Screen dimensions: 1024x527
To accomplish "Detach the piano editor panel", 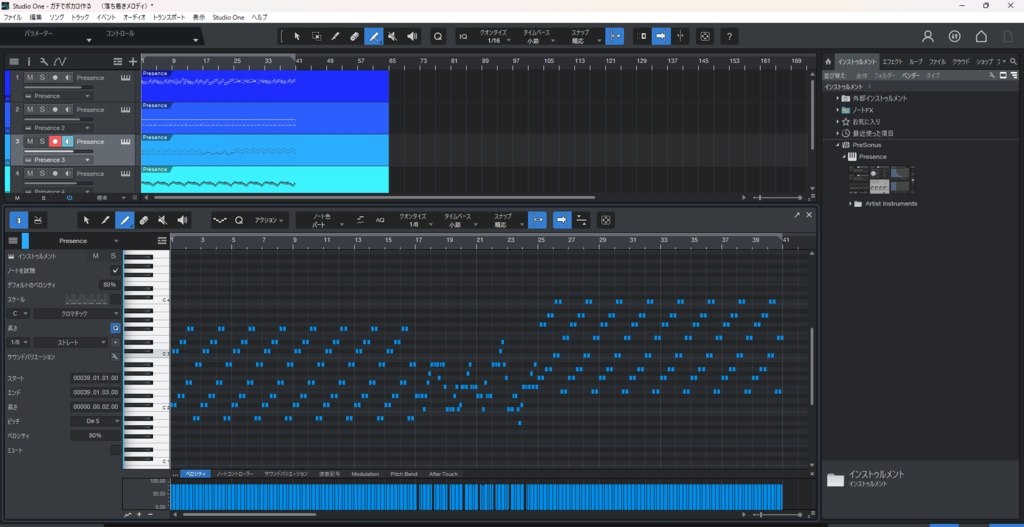I will coord(797,215).
